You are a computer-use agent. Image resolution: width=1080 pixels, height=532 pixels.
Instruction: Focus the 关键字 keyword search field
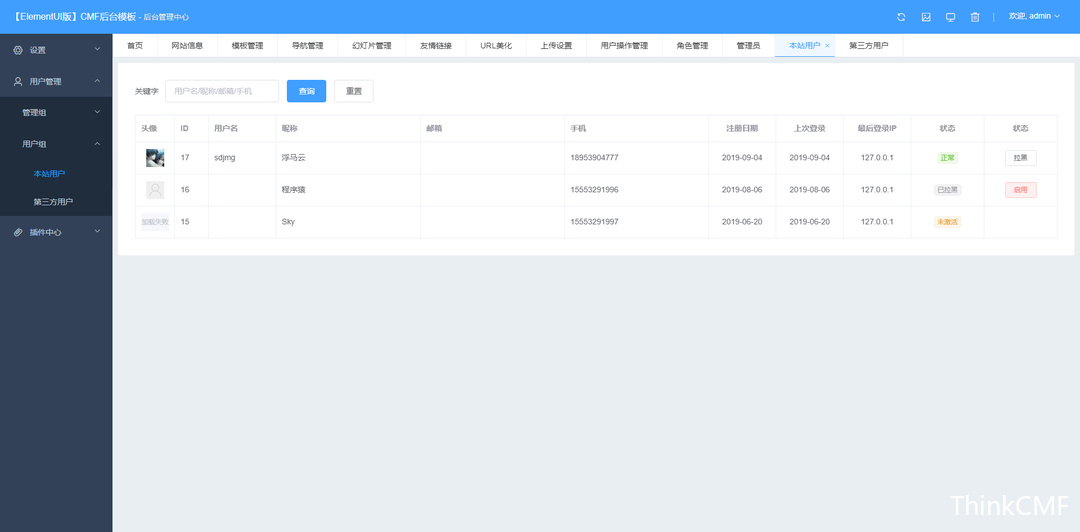[222, 91]
